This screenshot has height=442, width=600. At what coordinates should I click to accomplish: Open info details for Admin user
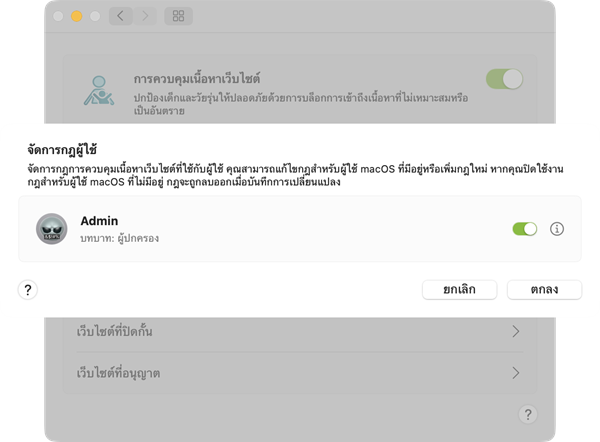(557, 229)
